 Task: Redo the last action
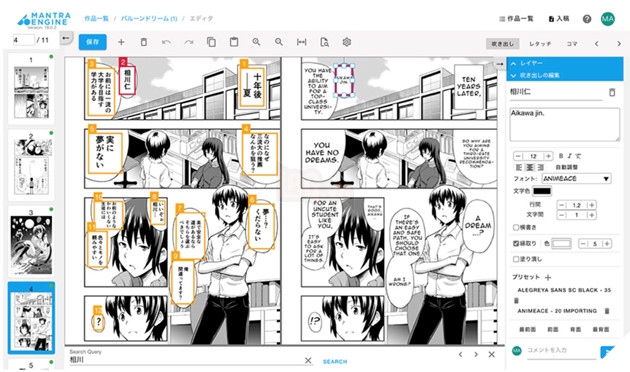click(189, 42)
